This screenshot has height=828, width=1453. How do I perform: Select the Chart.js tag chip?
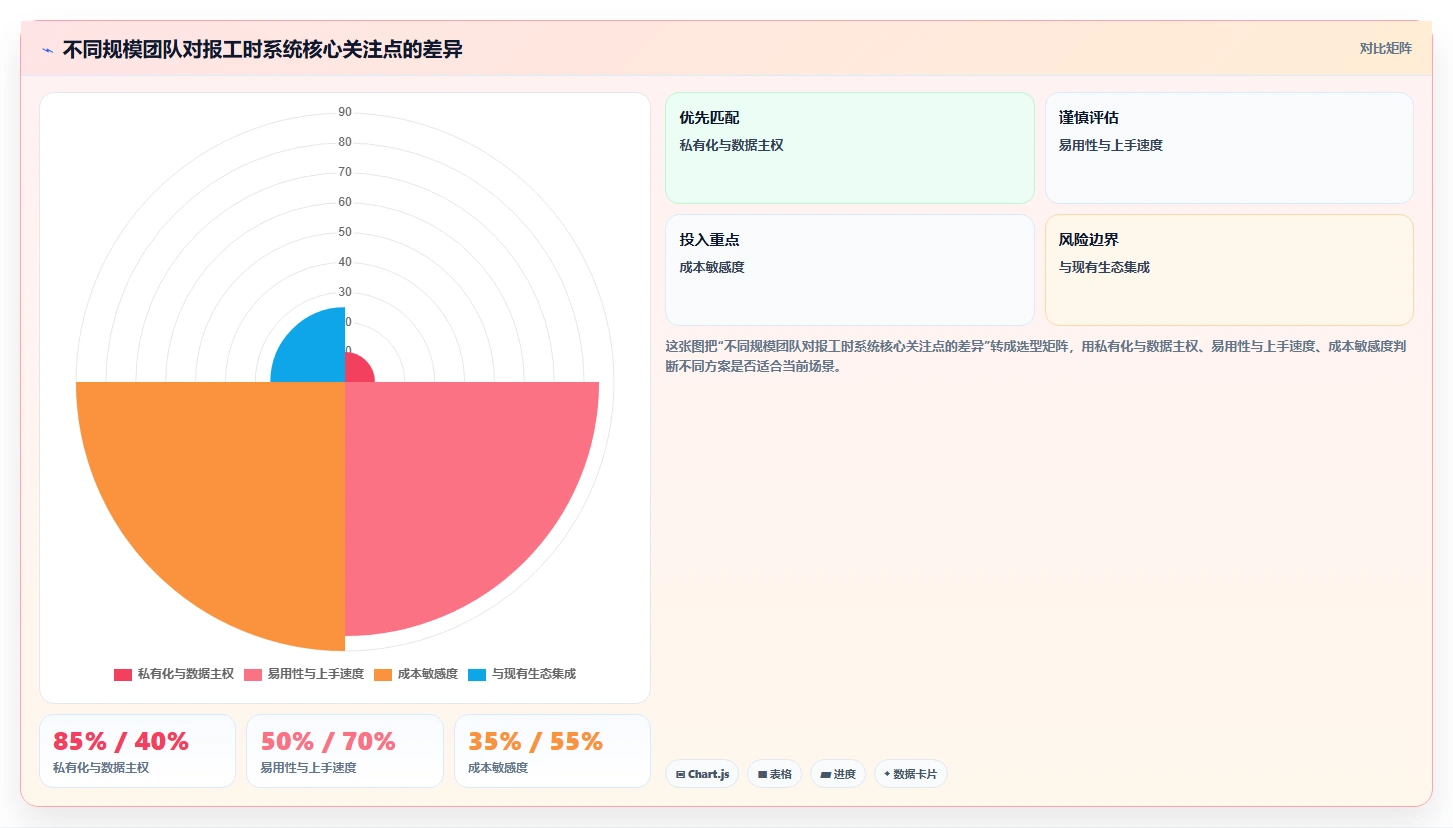[702, 774]
